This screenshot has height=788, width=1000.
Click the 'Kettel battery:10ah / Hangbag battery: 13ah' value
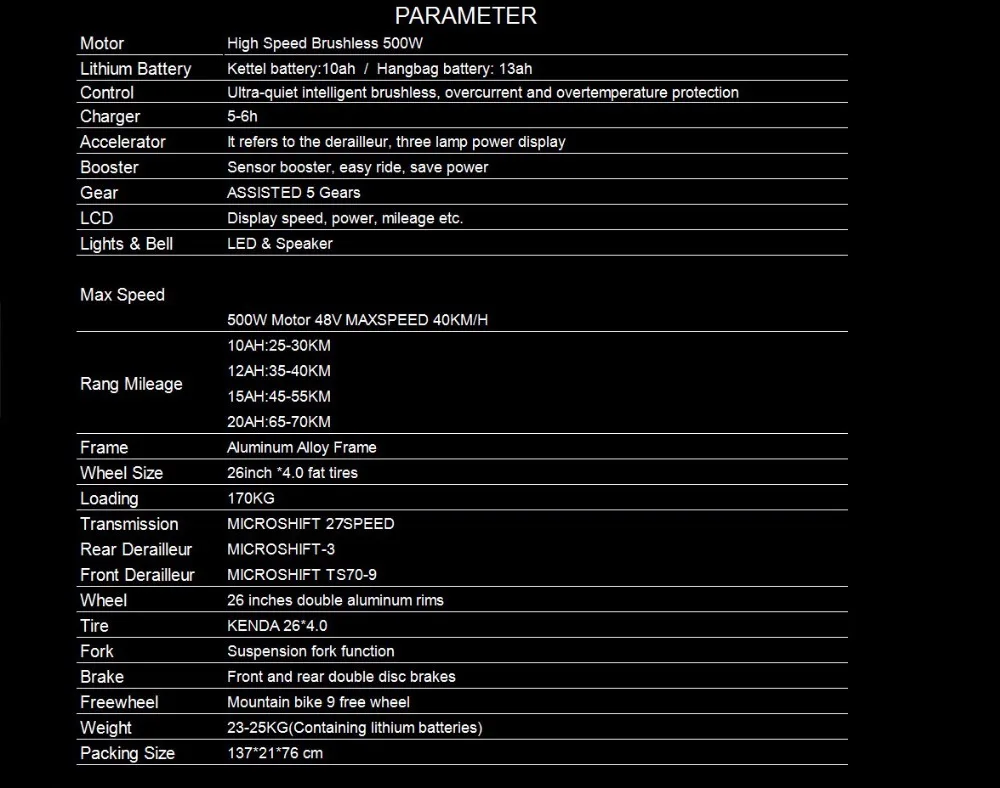click(x=379, y=69)
